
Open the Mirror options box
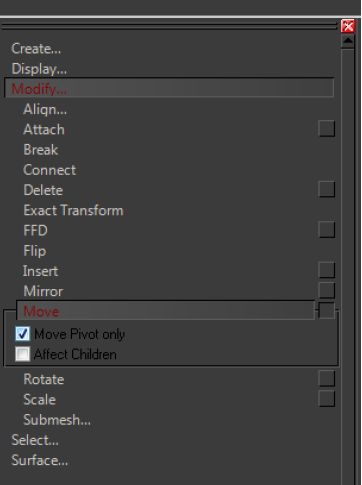tap(326, 290)
